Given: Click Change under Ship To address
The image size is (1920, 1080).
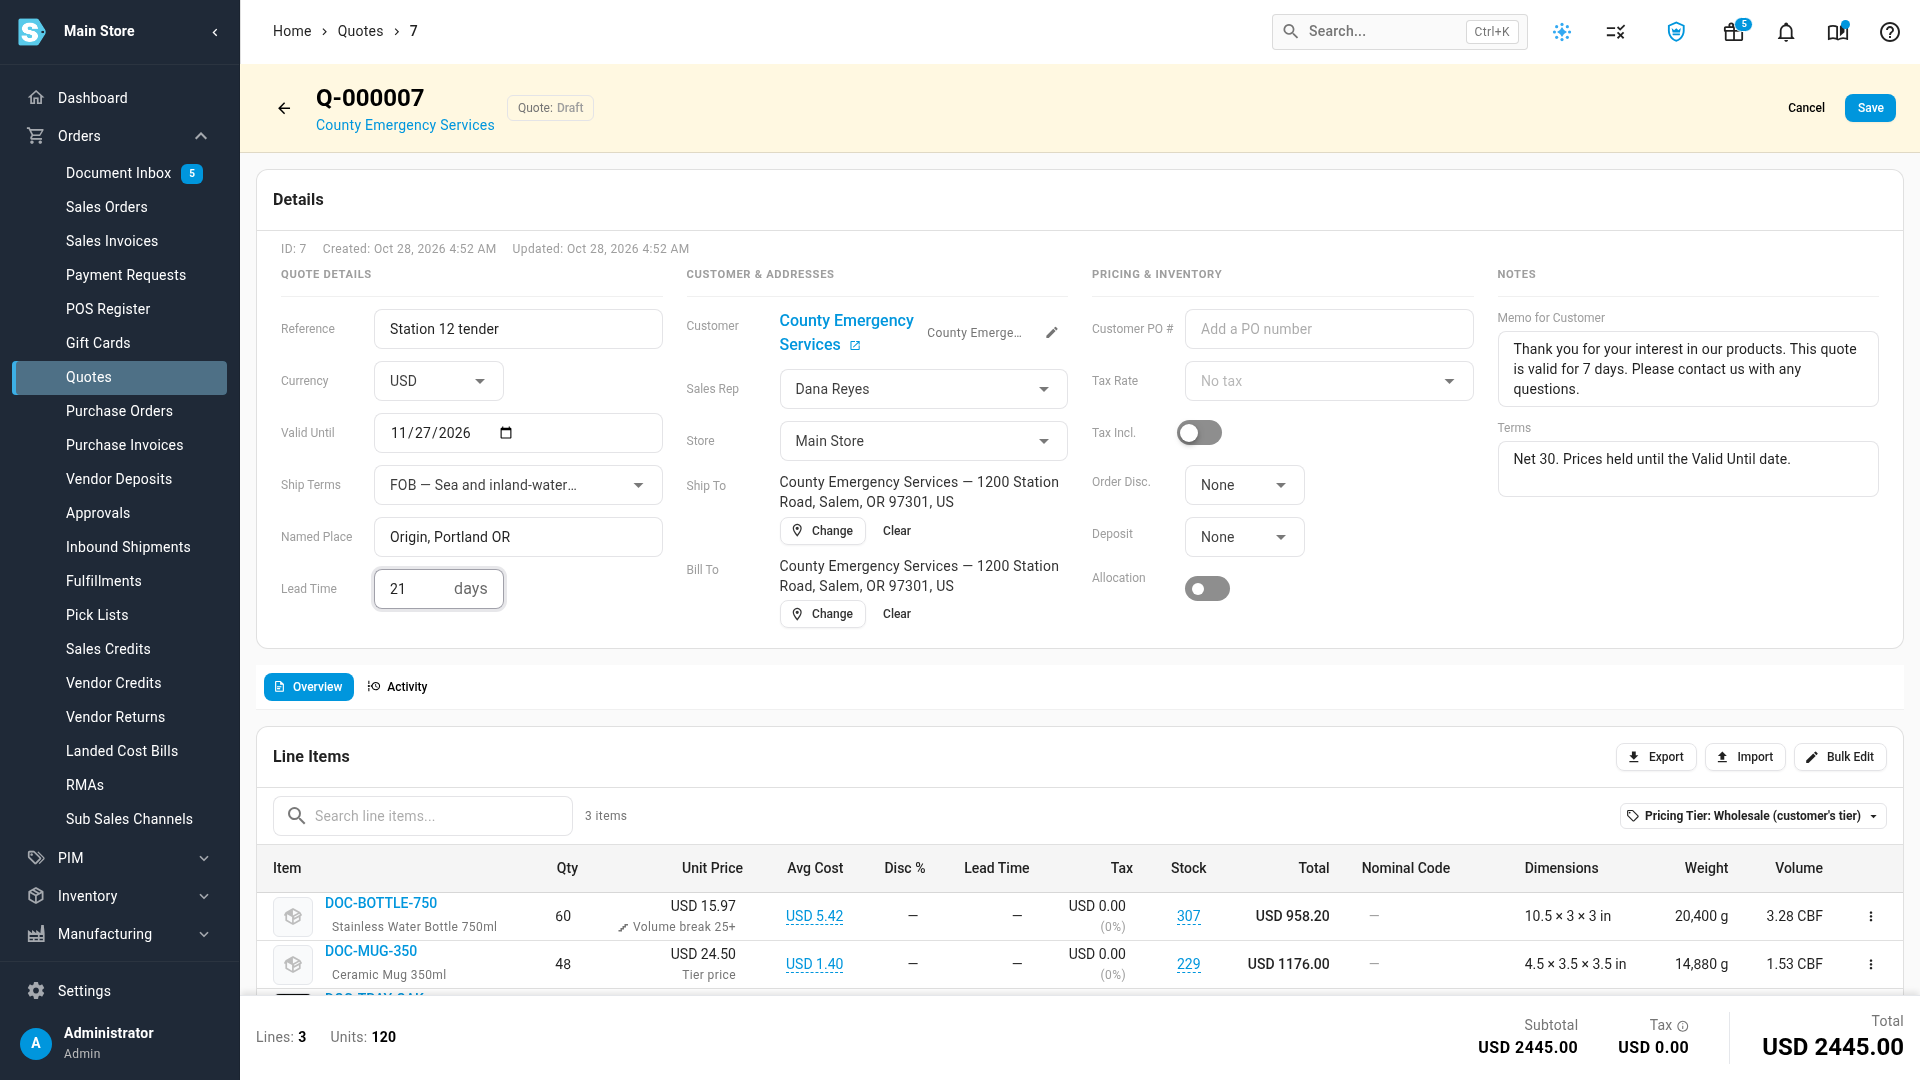Looking at the screenshot, I should pyautogui.click(x=822, y=531).
